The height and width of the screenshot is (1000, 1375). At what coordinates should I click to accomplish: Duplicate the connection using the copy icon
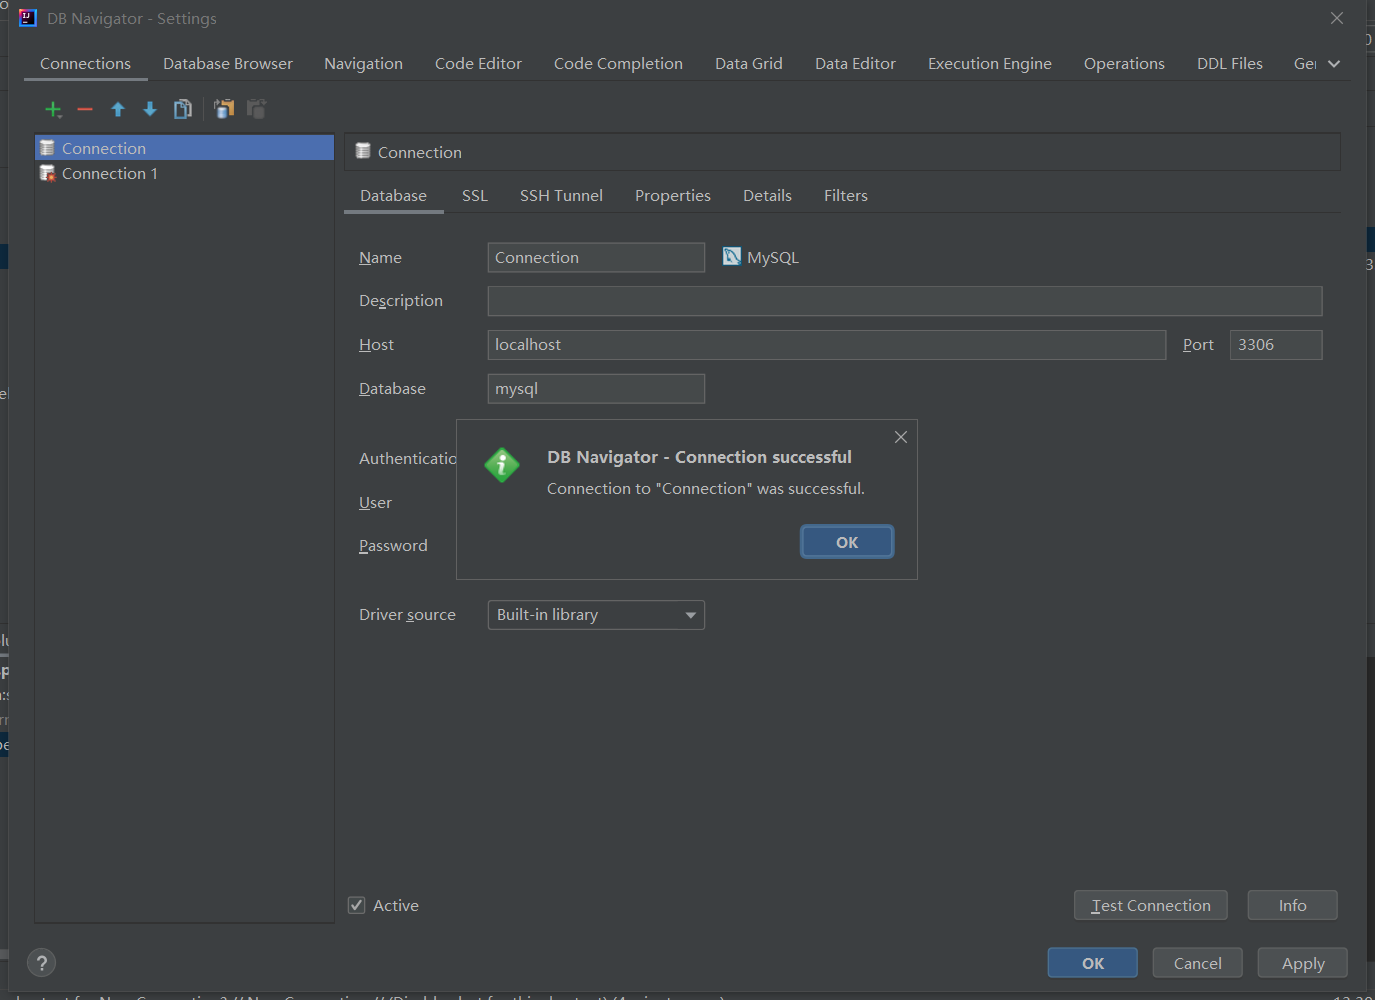tap(183, 109)
